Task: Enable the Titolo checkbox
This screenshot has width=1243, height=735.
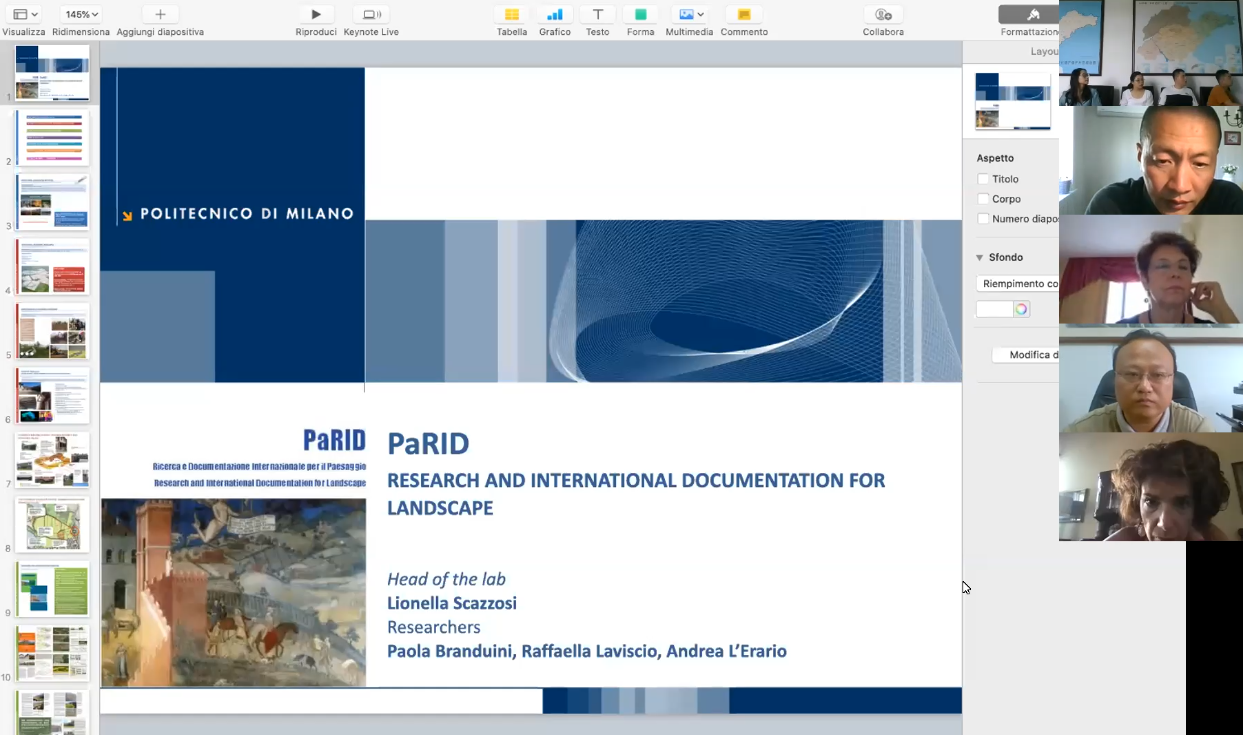Action: 983,179
